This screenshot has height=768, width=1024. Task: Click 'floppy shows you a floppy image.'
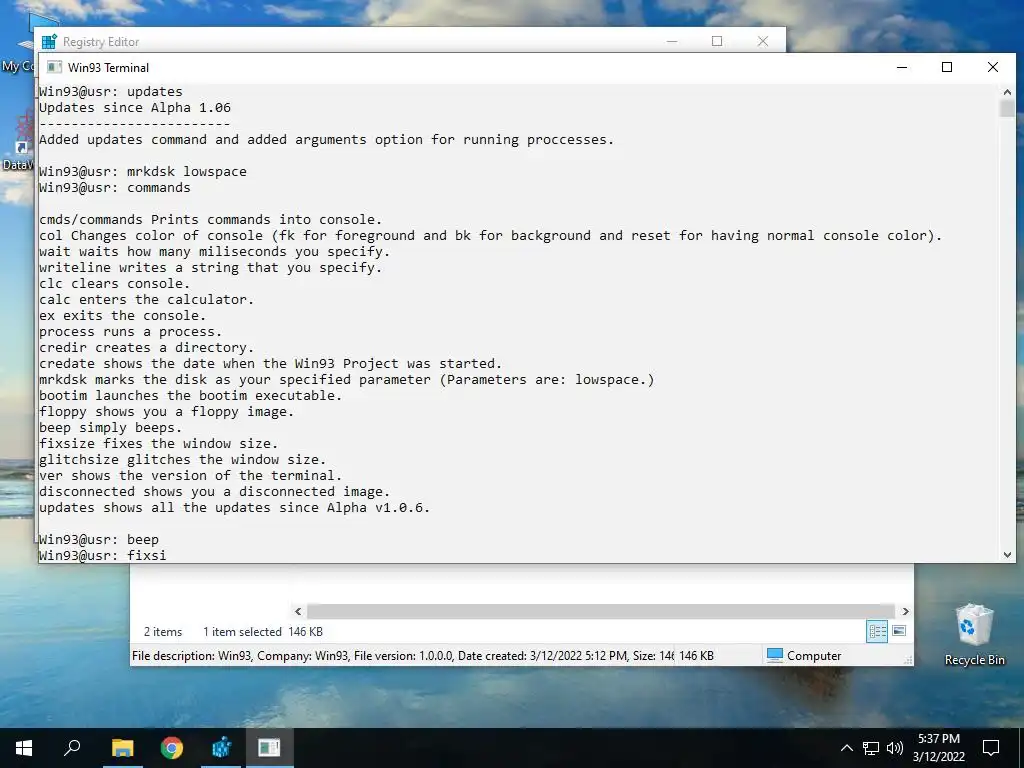pos(167,411)
